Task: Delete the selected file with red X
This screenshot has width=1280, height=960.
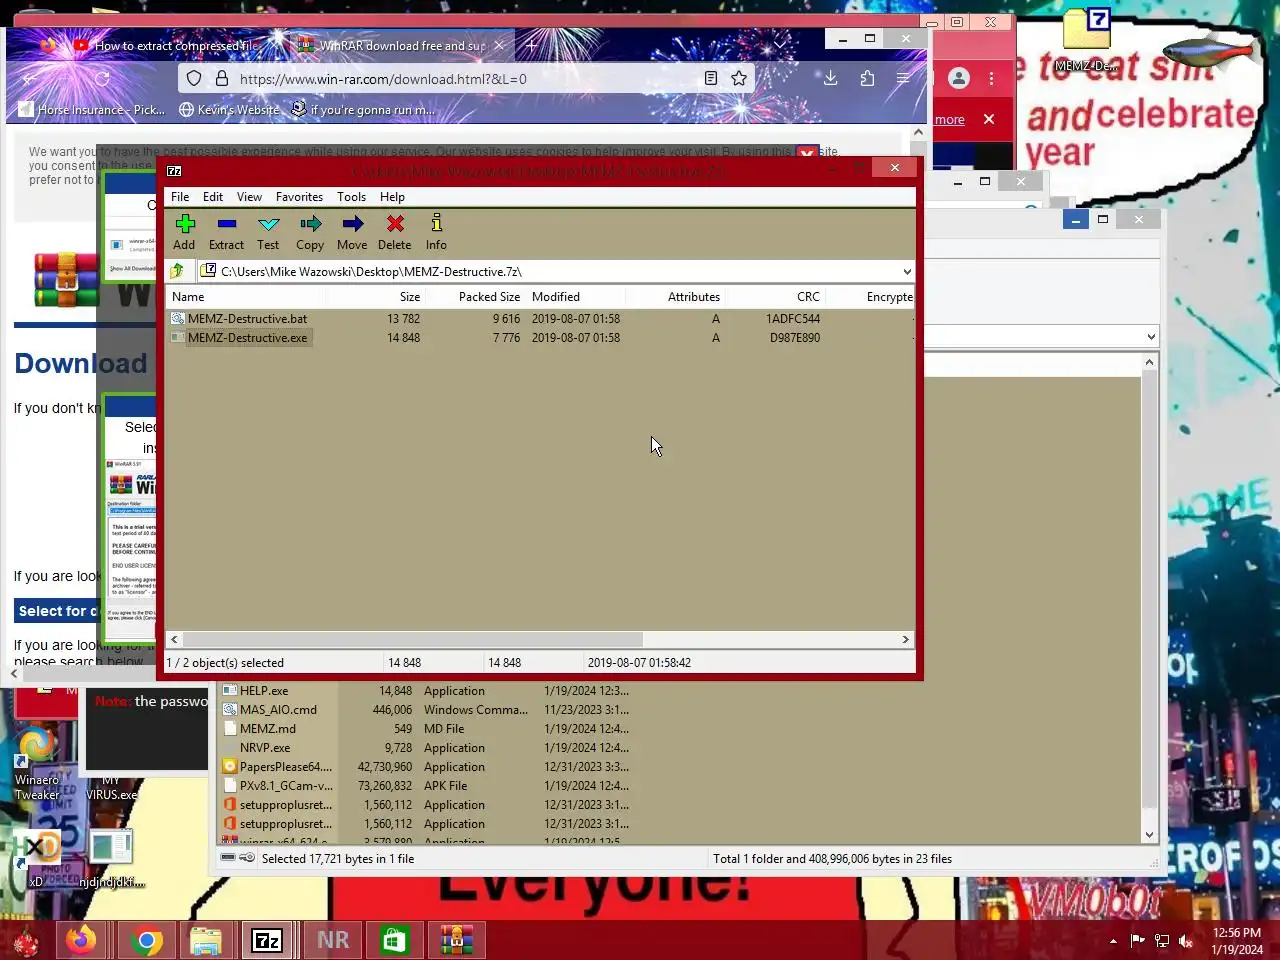Action: click(395, 232)
